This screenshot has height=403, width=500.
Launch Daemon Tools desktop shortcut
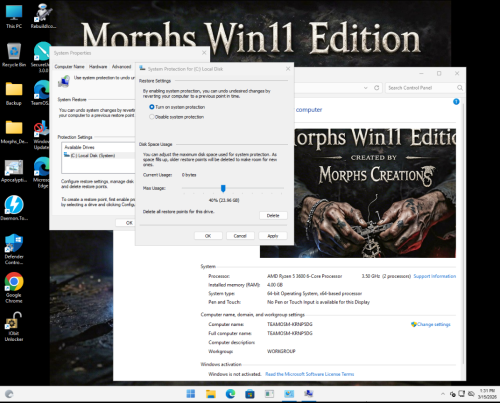(14, 209)
